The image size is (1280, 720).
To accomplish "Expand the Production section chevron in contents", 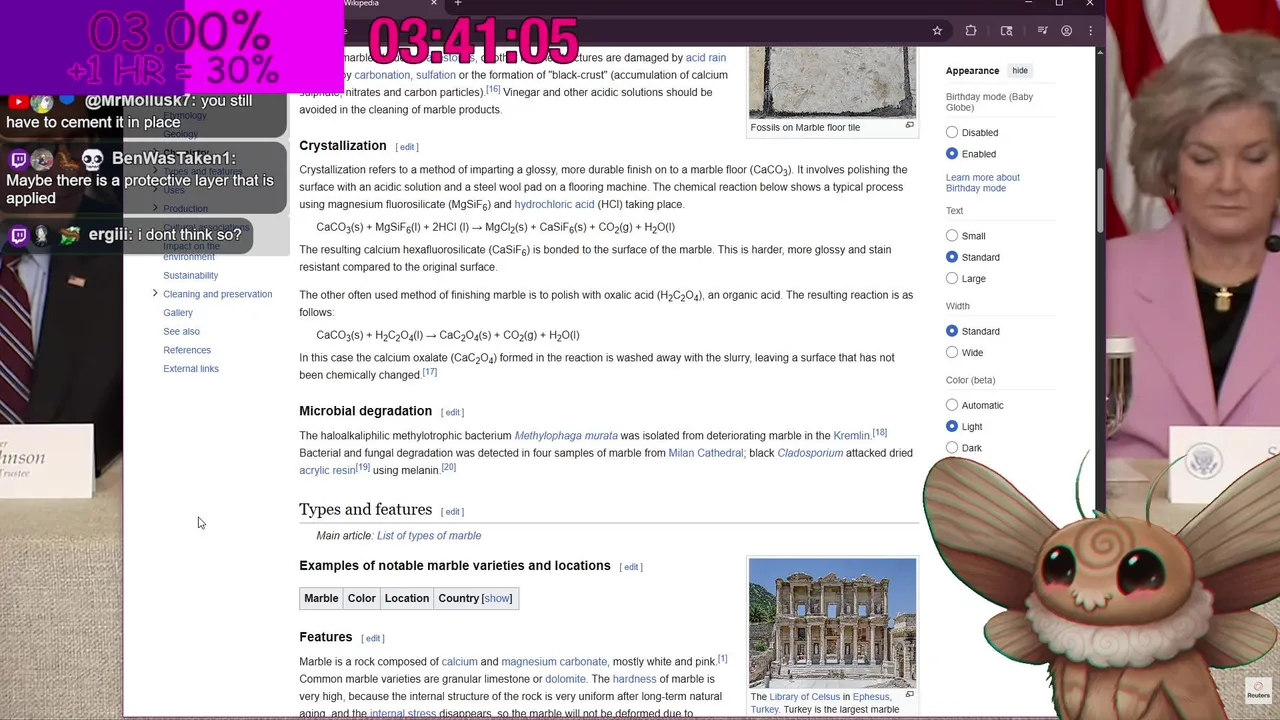I will 155,208.
